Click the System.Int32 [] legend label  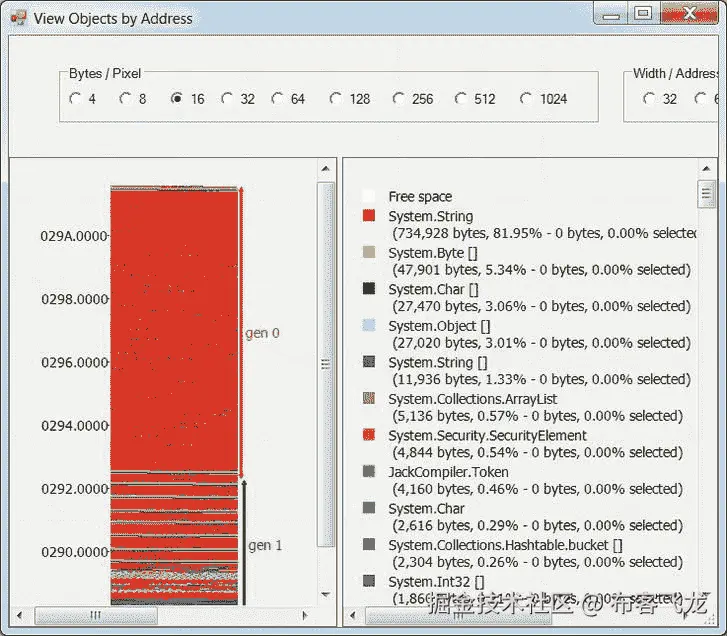436,582
